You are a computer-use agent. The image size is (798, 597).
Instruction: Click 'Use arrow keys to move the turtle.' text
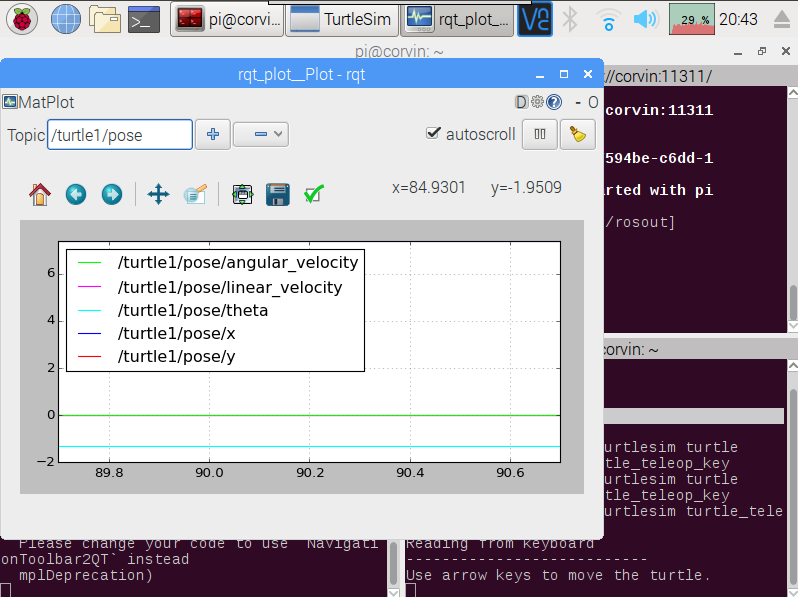tap(557, 575)
